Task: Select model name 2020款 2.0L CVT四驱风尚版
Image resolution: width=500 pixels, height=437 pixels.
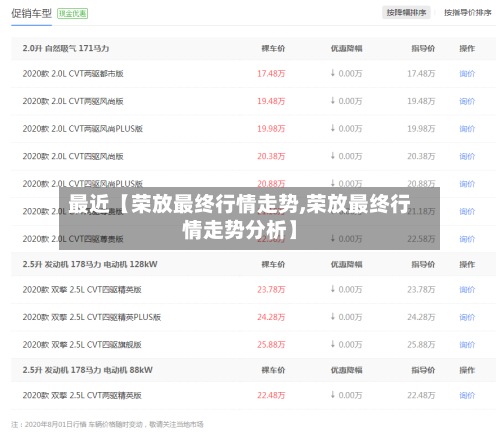Action: [73, 157]
